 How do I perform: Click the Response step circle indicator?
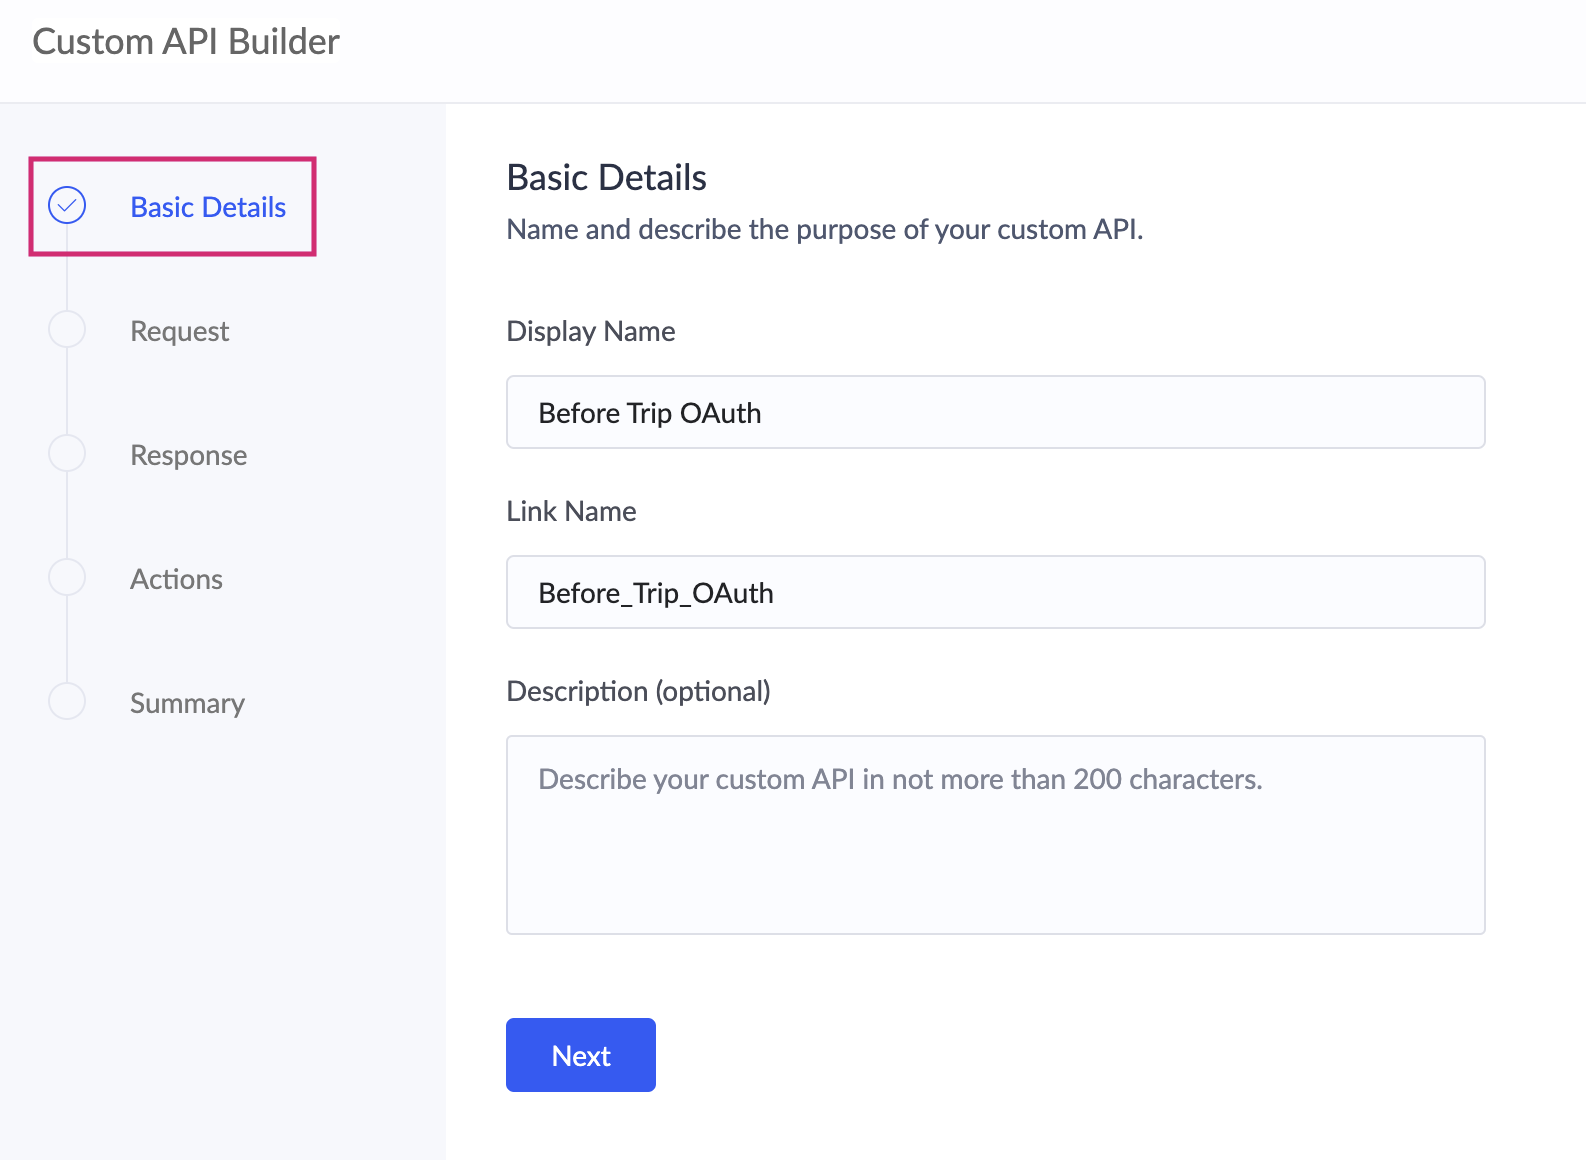[x=67, y=453]
